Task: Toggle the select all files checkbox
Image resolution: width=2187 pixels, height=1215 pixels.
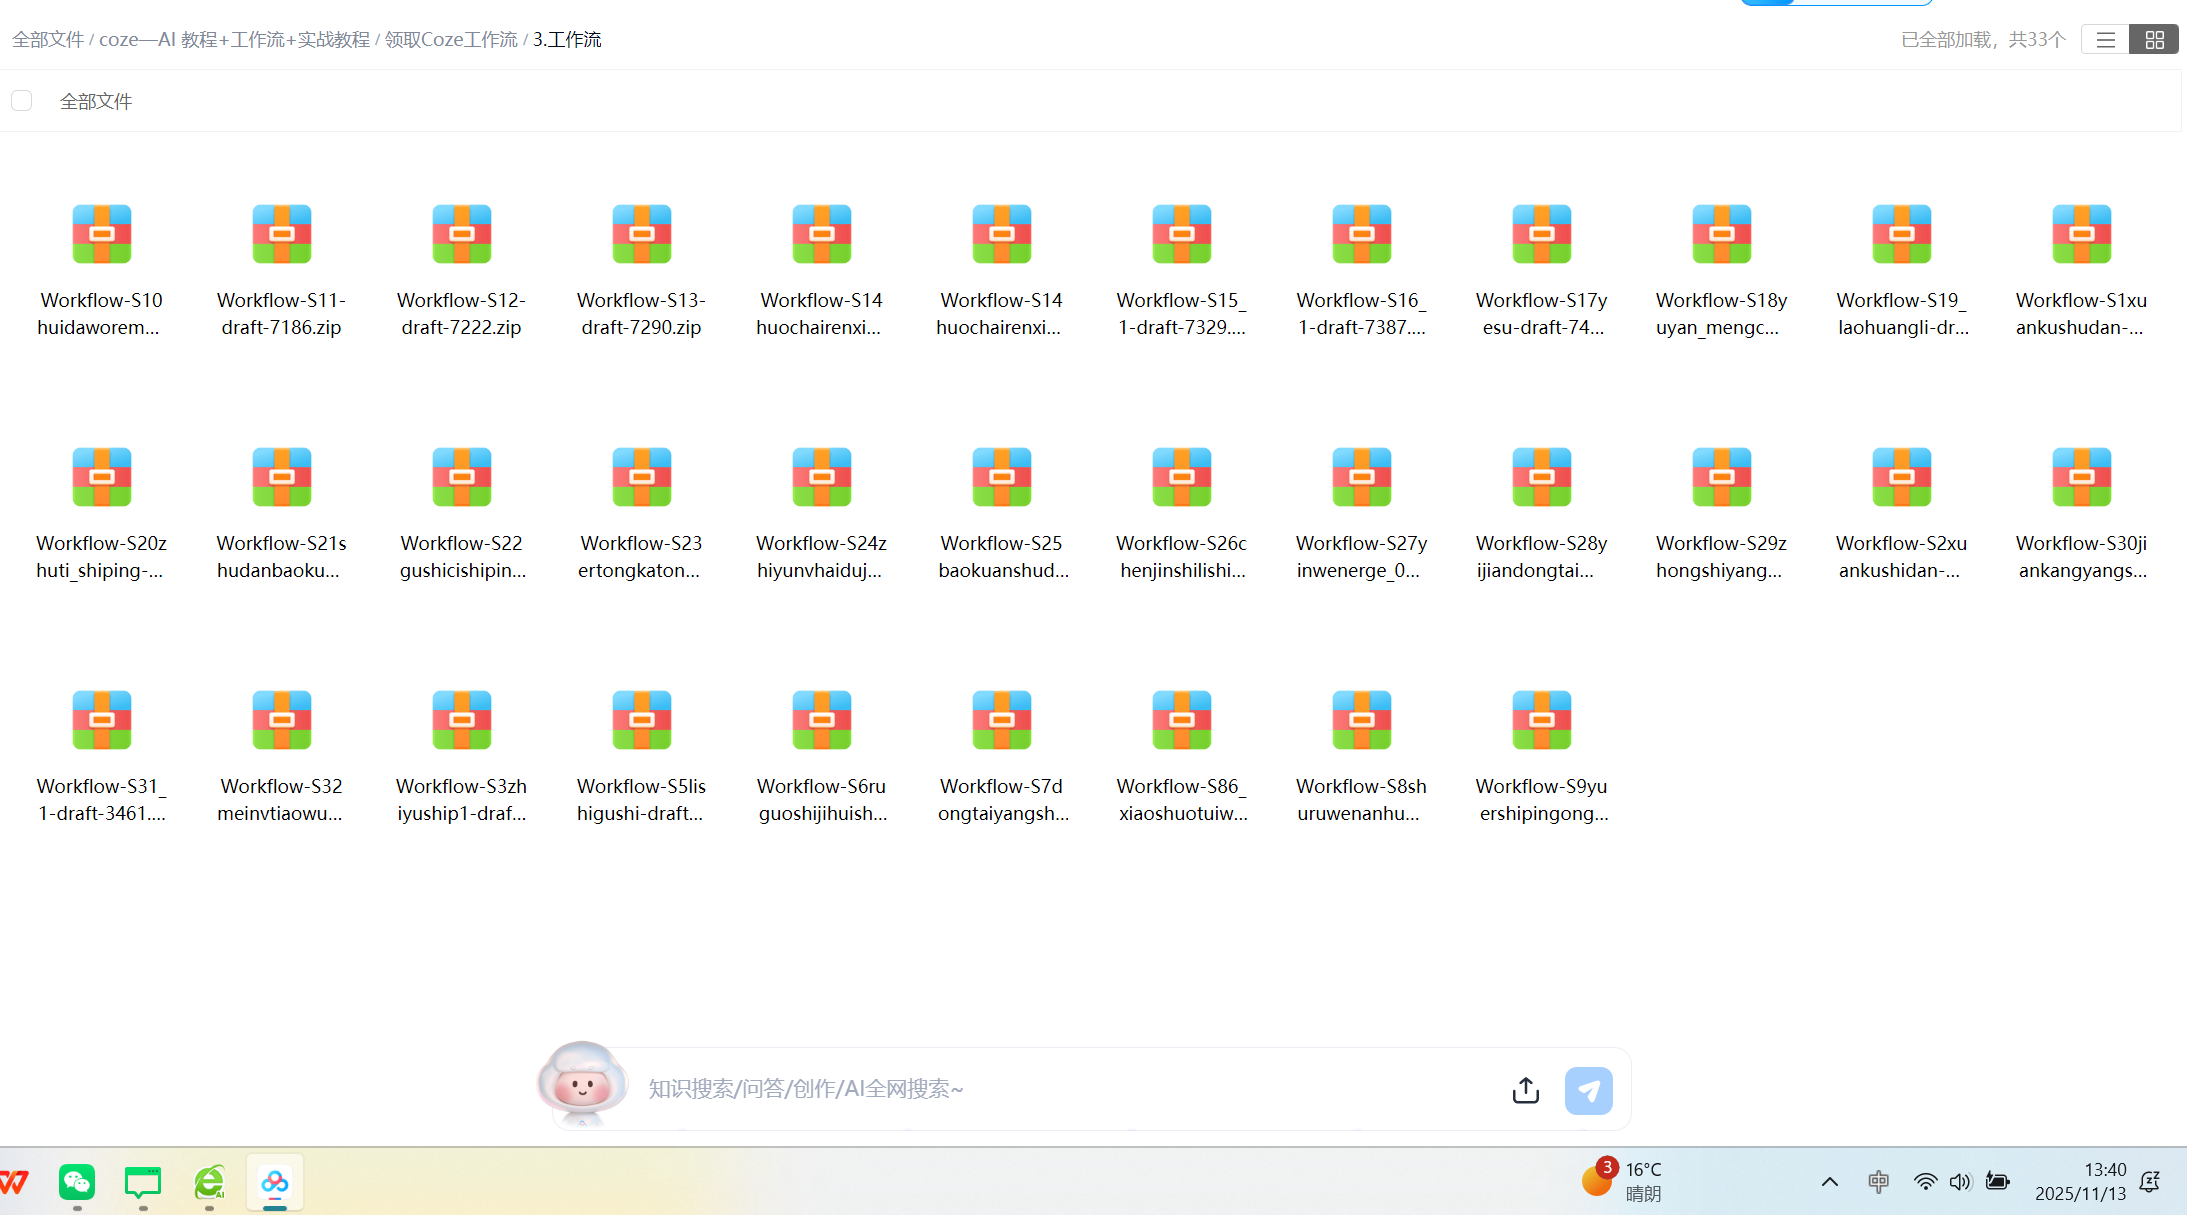Action: [22, 101]
